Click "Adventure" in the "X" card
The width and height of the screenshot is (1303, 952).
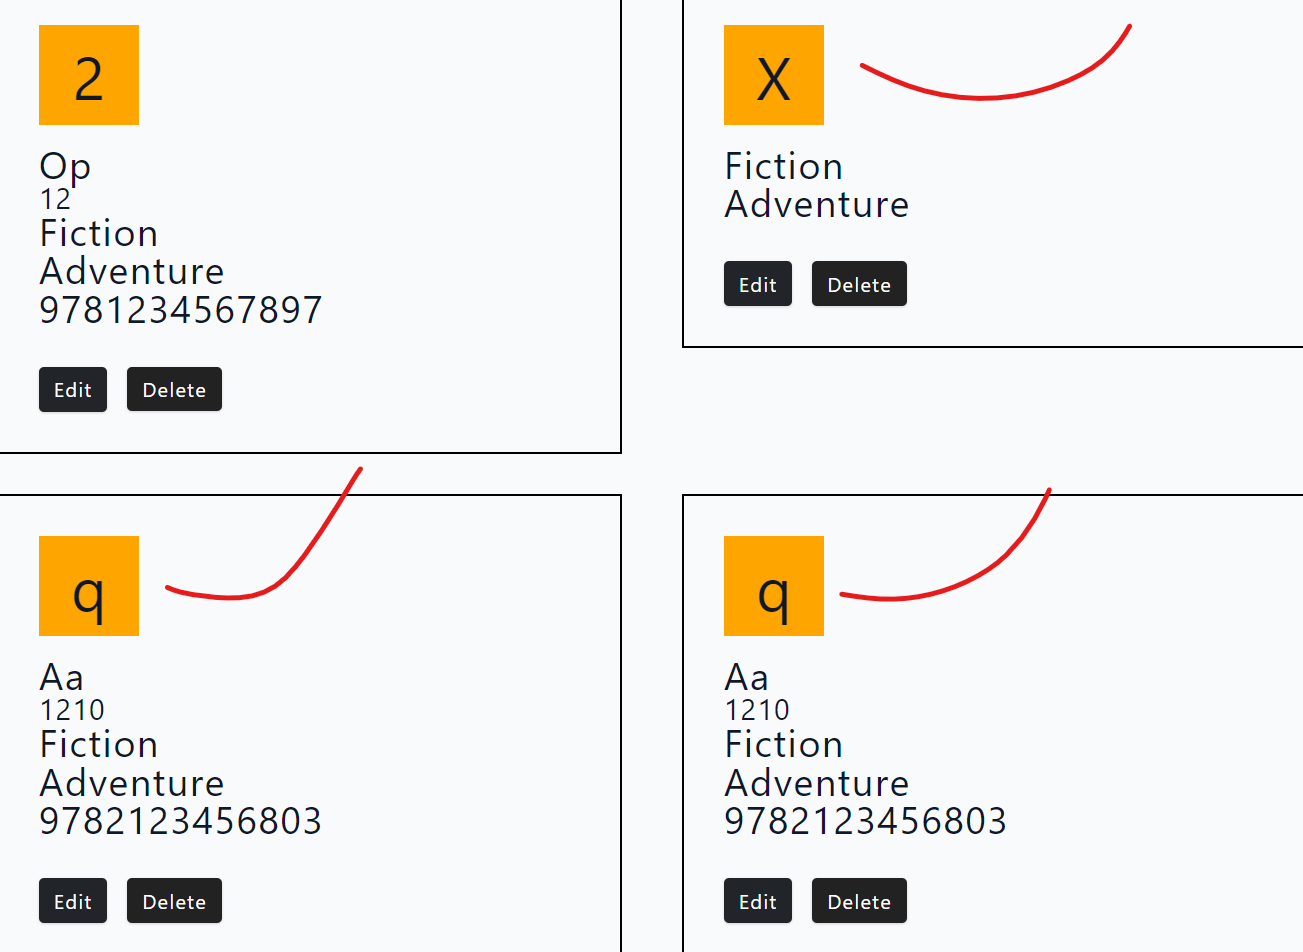tap(816, 204)
